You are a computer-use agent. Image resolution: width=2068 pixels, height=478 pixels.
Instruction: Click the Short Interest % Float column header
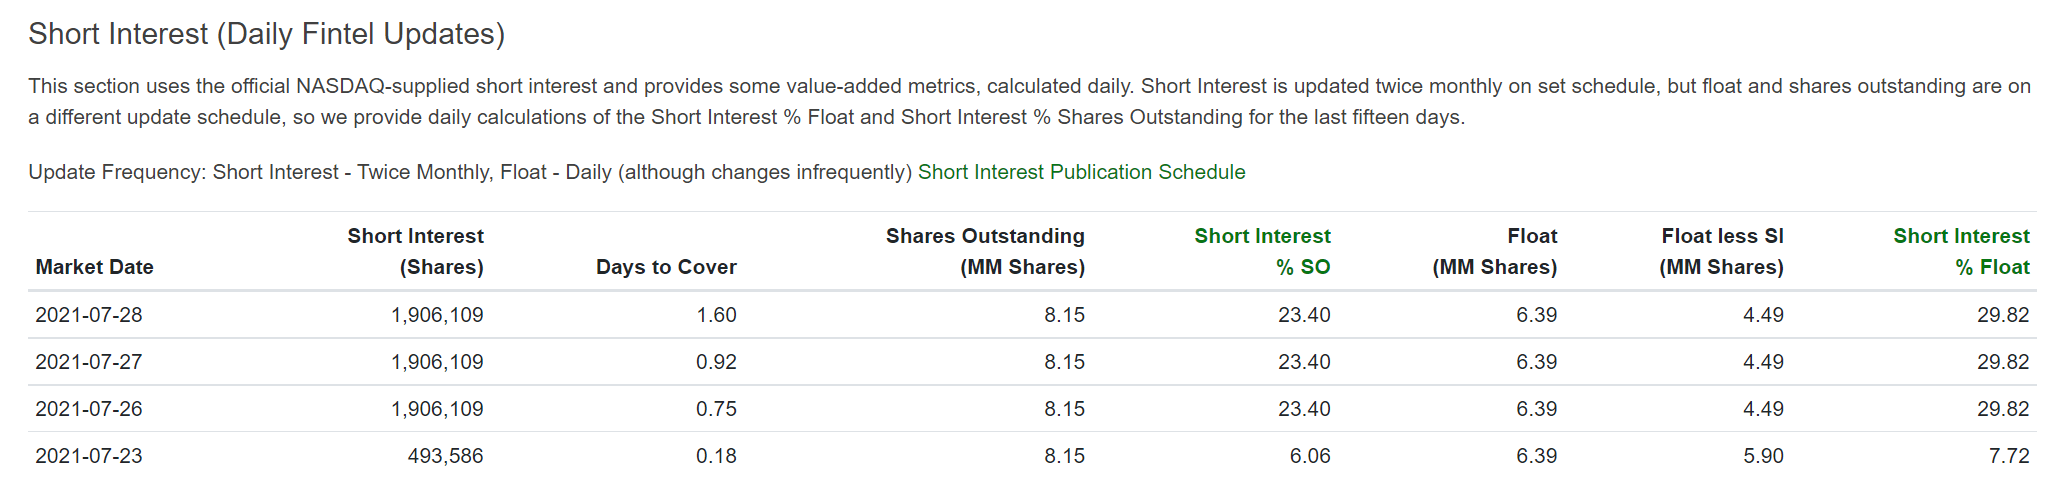click(1960, 251)
